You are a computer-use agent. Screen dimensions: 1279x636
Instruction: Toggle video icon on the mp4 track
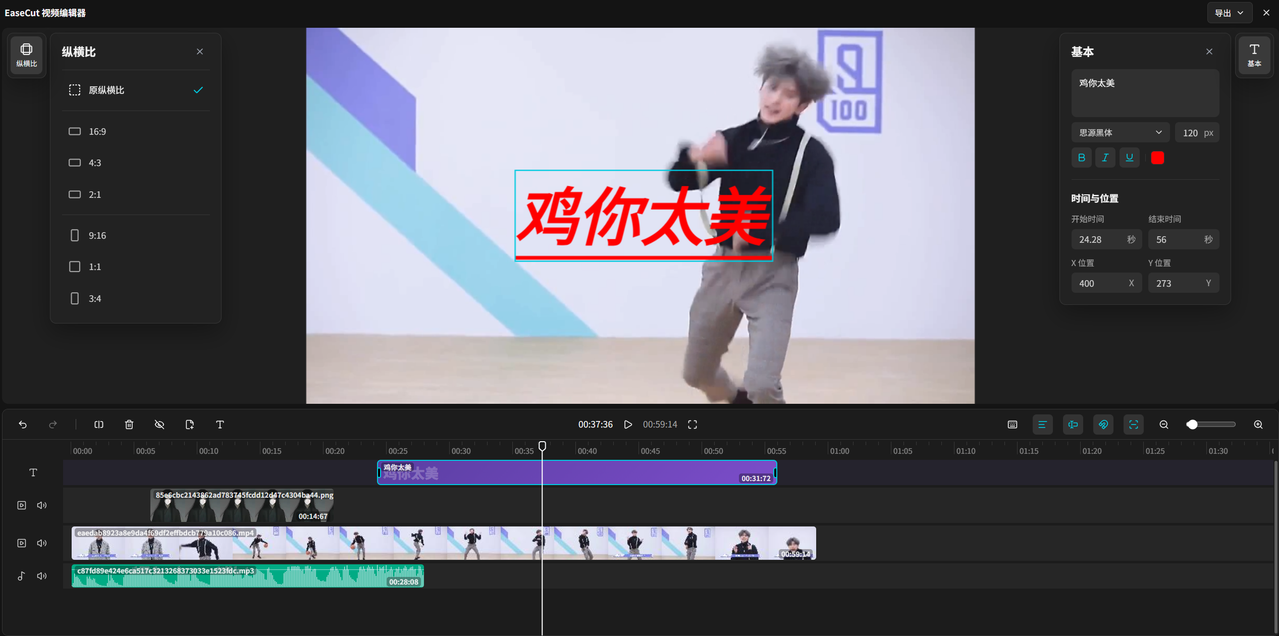[x=21, y=543]
